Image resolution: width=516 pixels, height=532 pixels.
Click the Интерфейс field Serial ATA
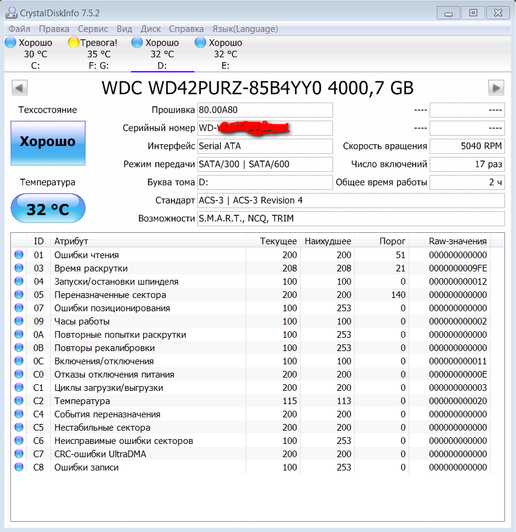coord(265,146)
